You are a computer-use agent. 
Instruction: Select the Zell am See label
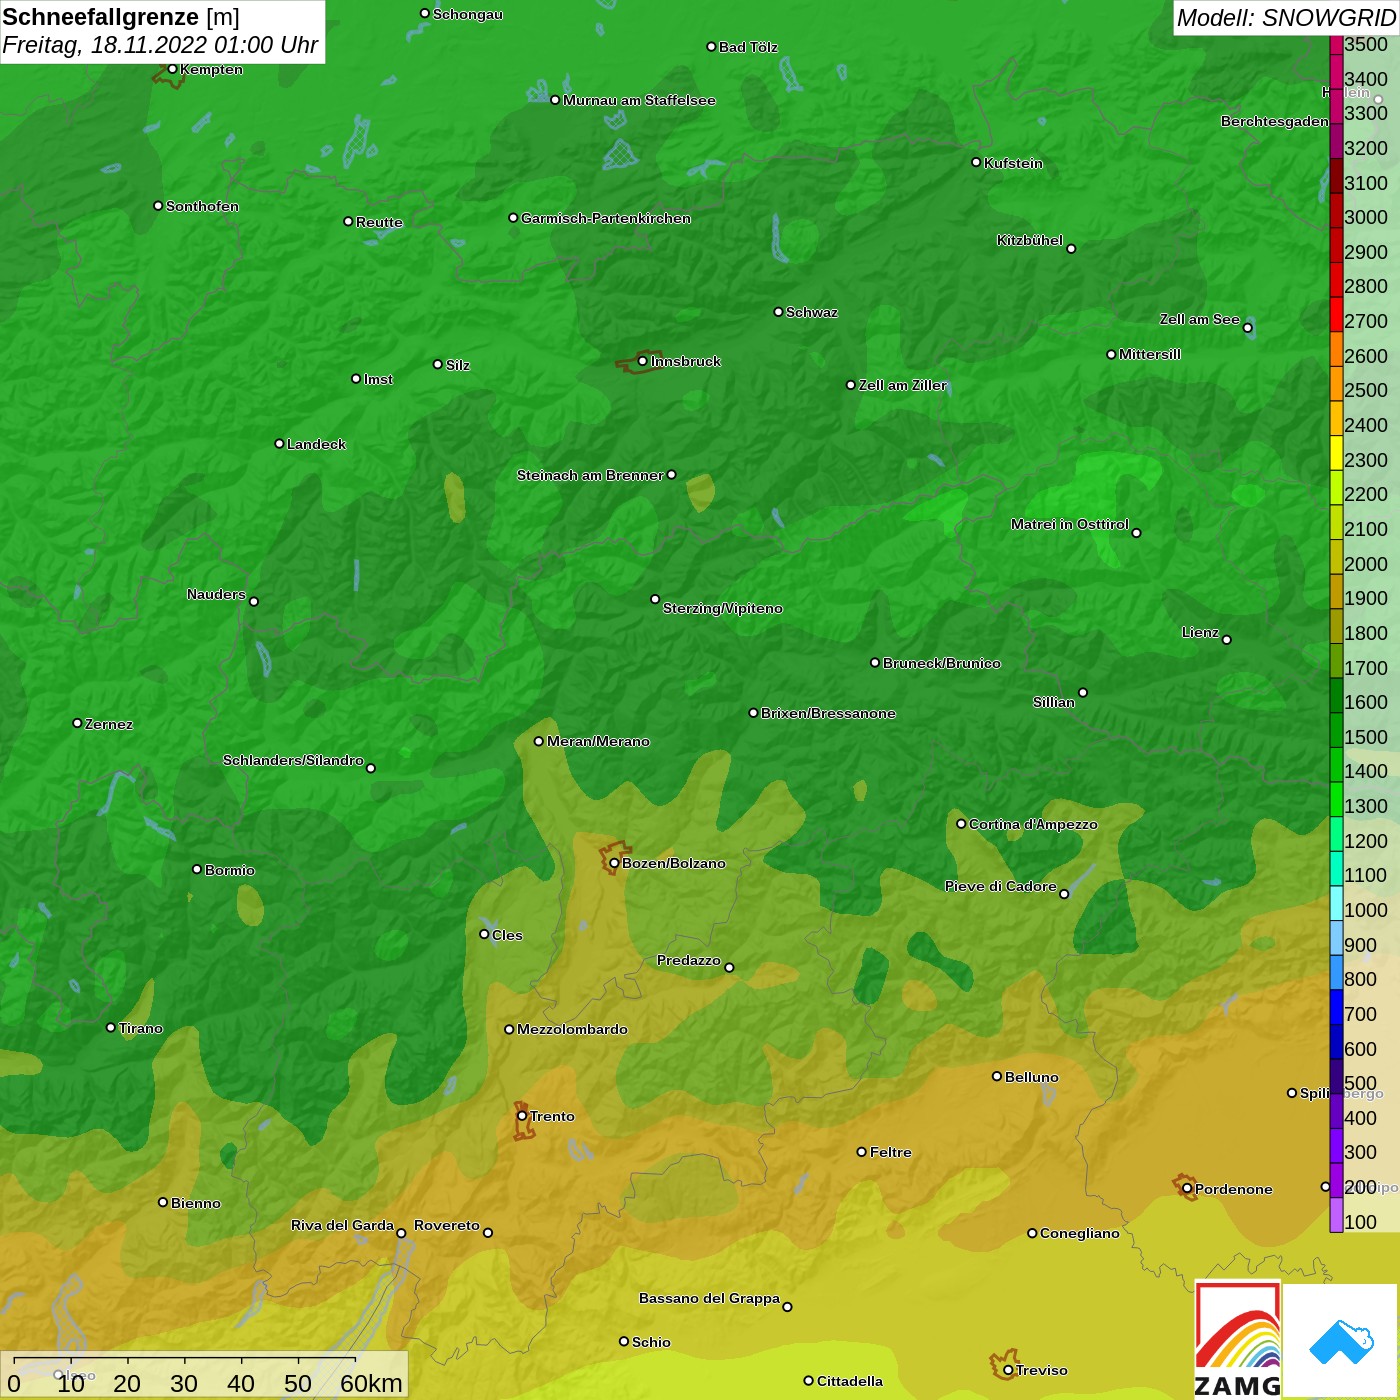1199,319
